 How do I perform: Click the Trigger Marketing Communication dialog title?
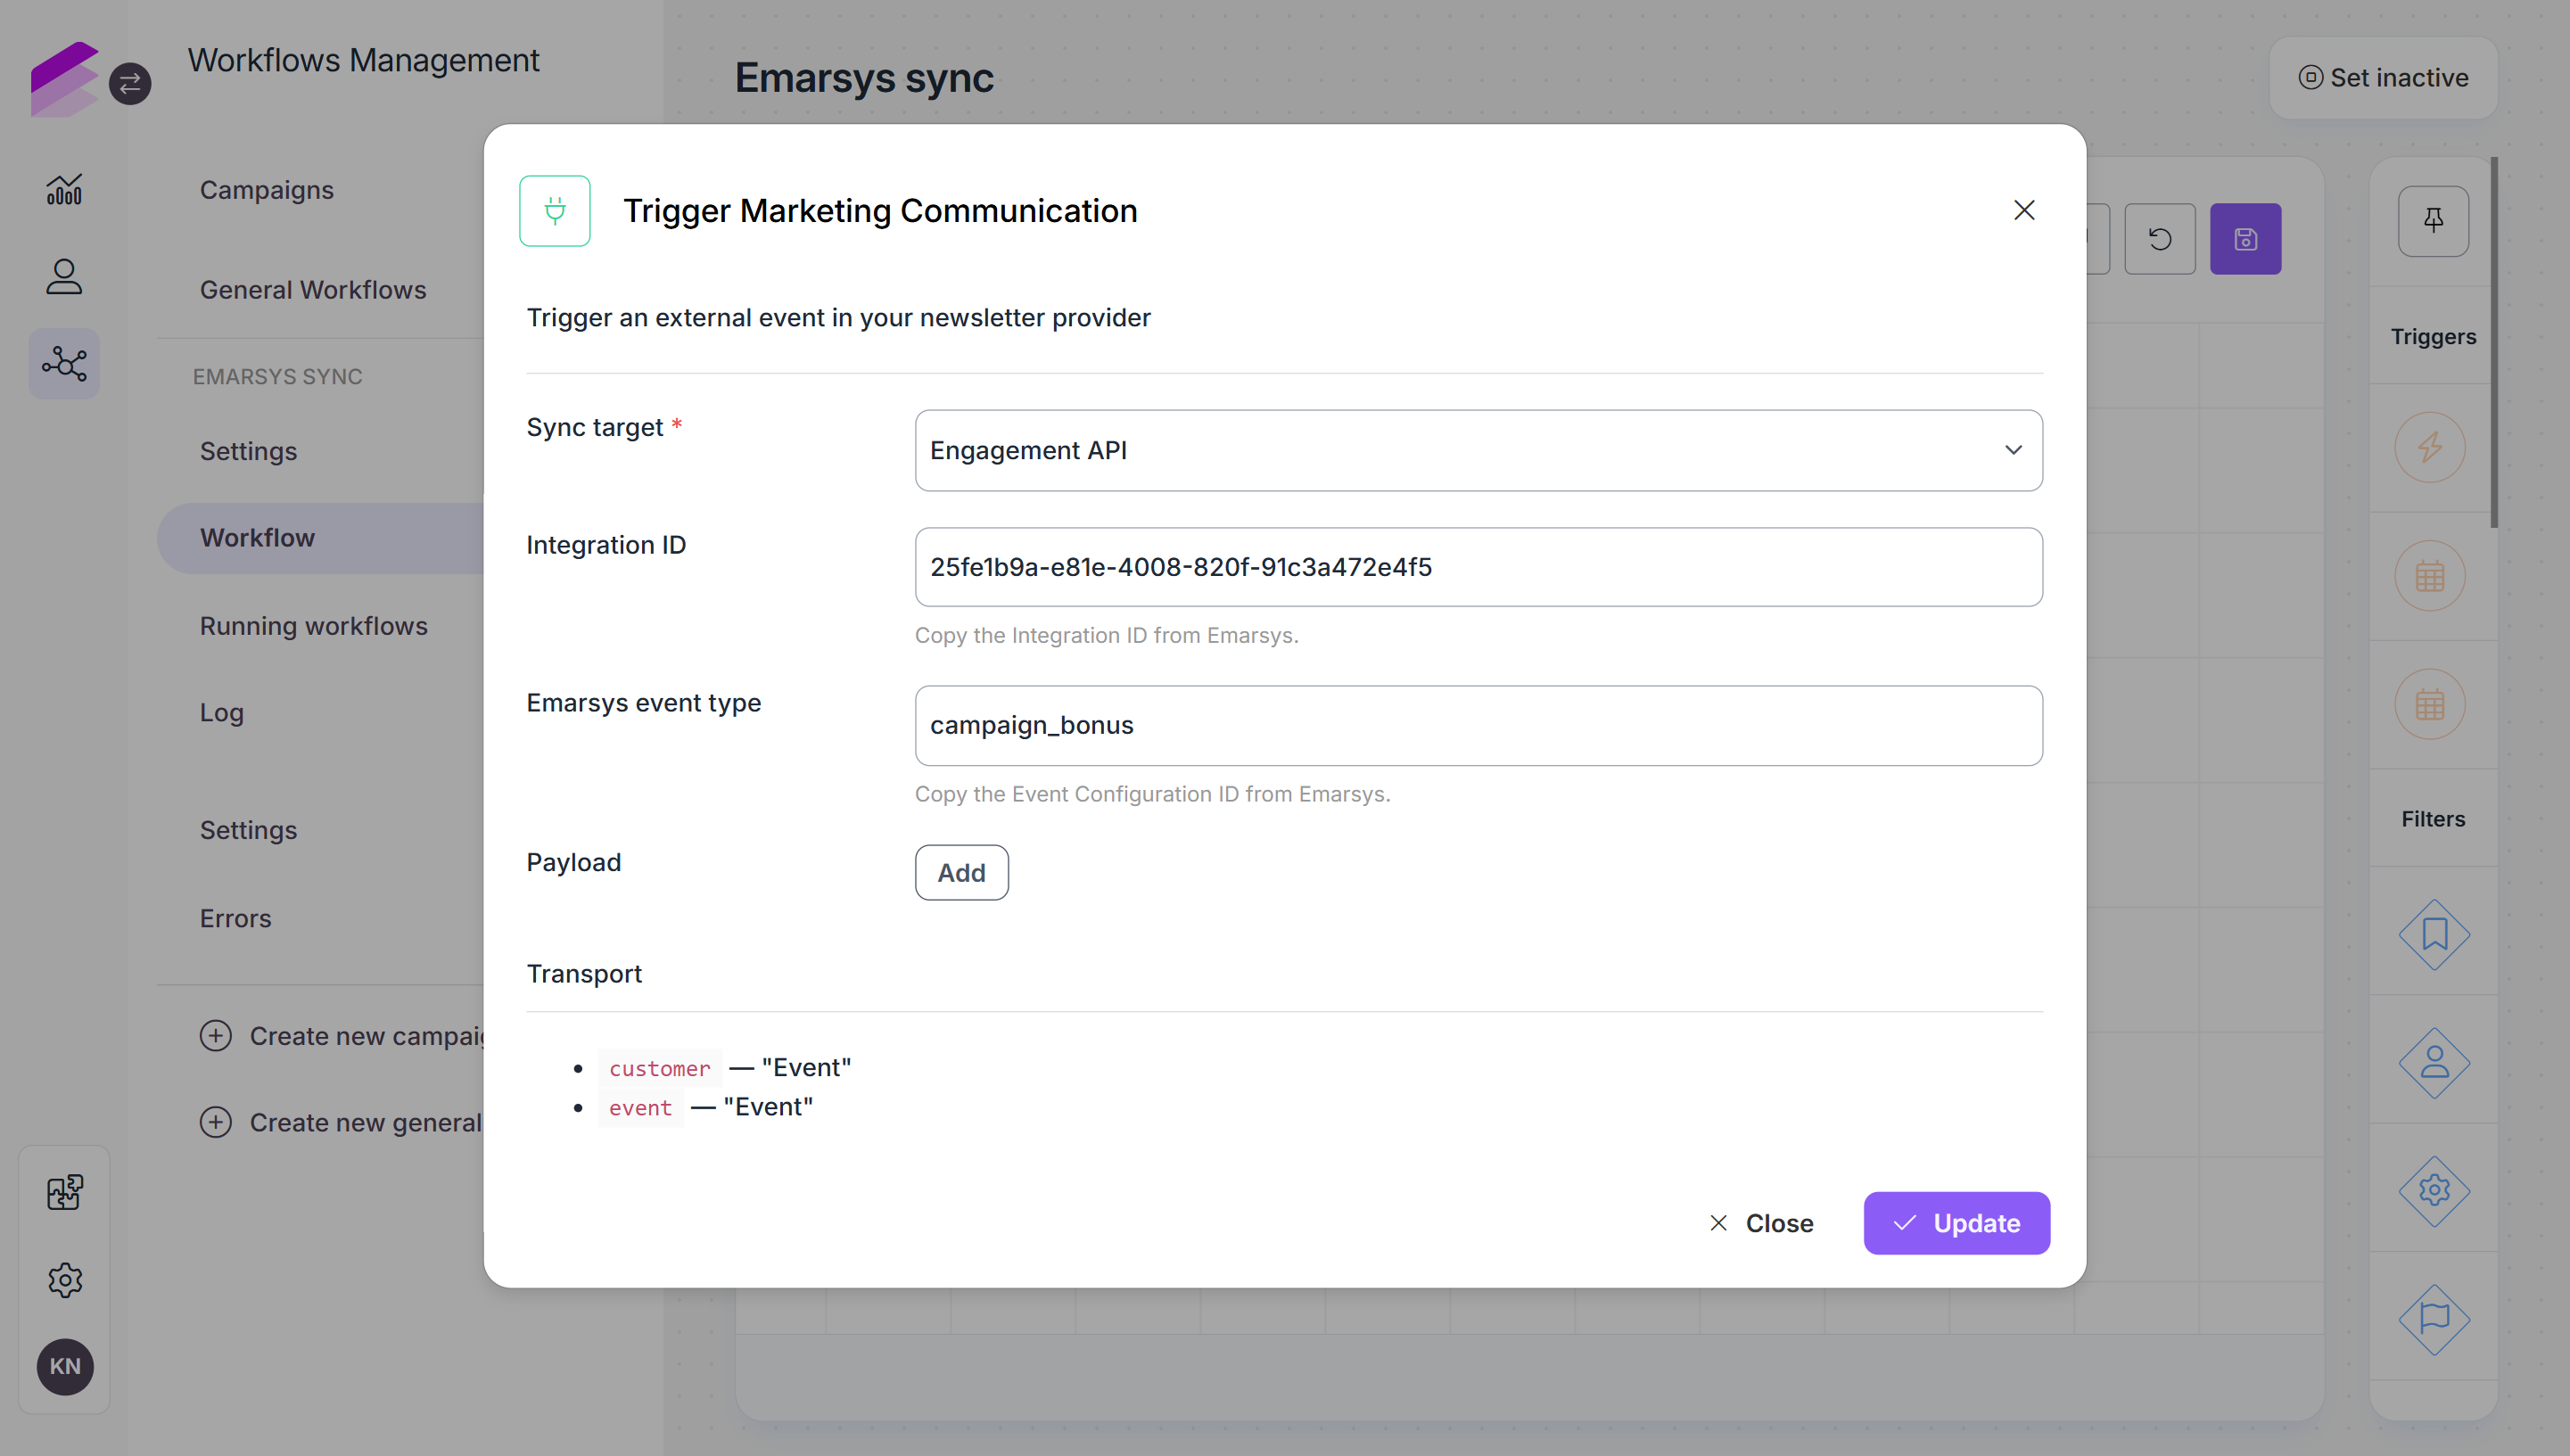880,211
